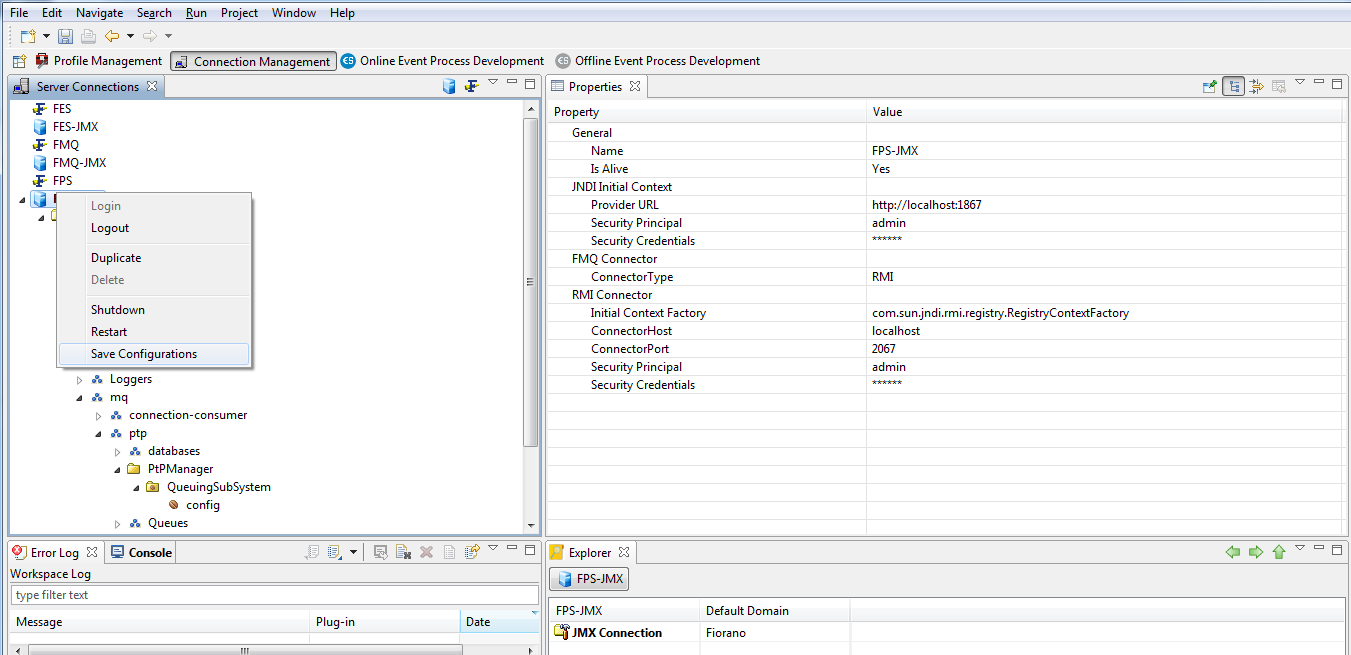Click the Back navigation yellow arrow

pyautogui.click(x=112, y=36)
